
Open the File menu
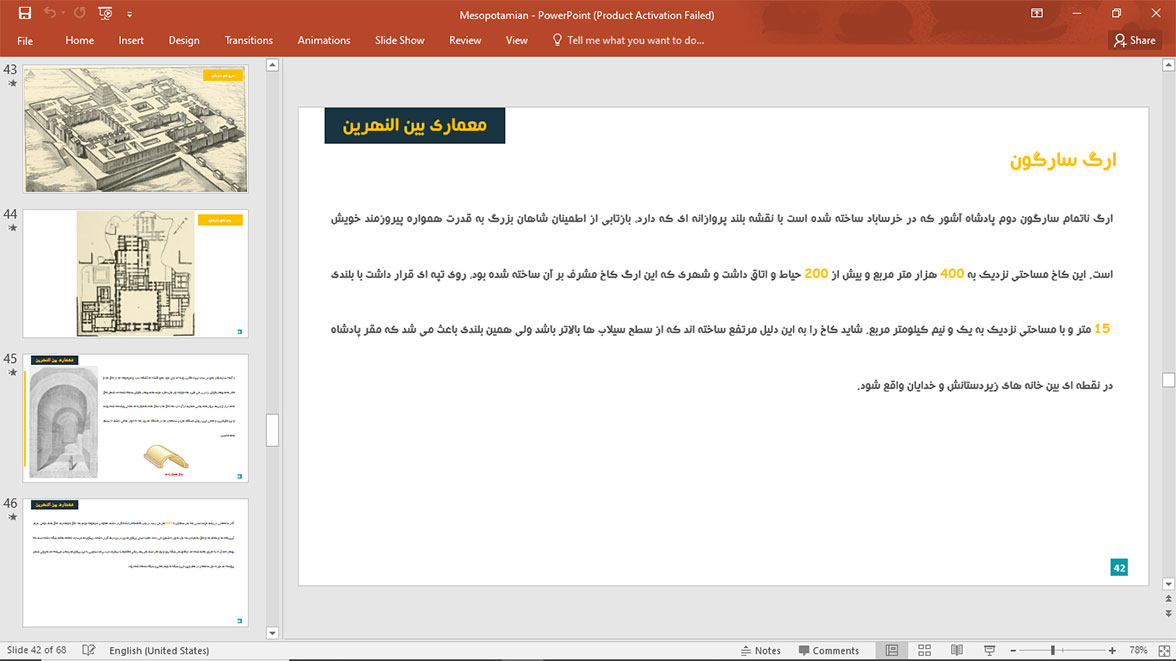click(x=25, y=41)
